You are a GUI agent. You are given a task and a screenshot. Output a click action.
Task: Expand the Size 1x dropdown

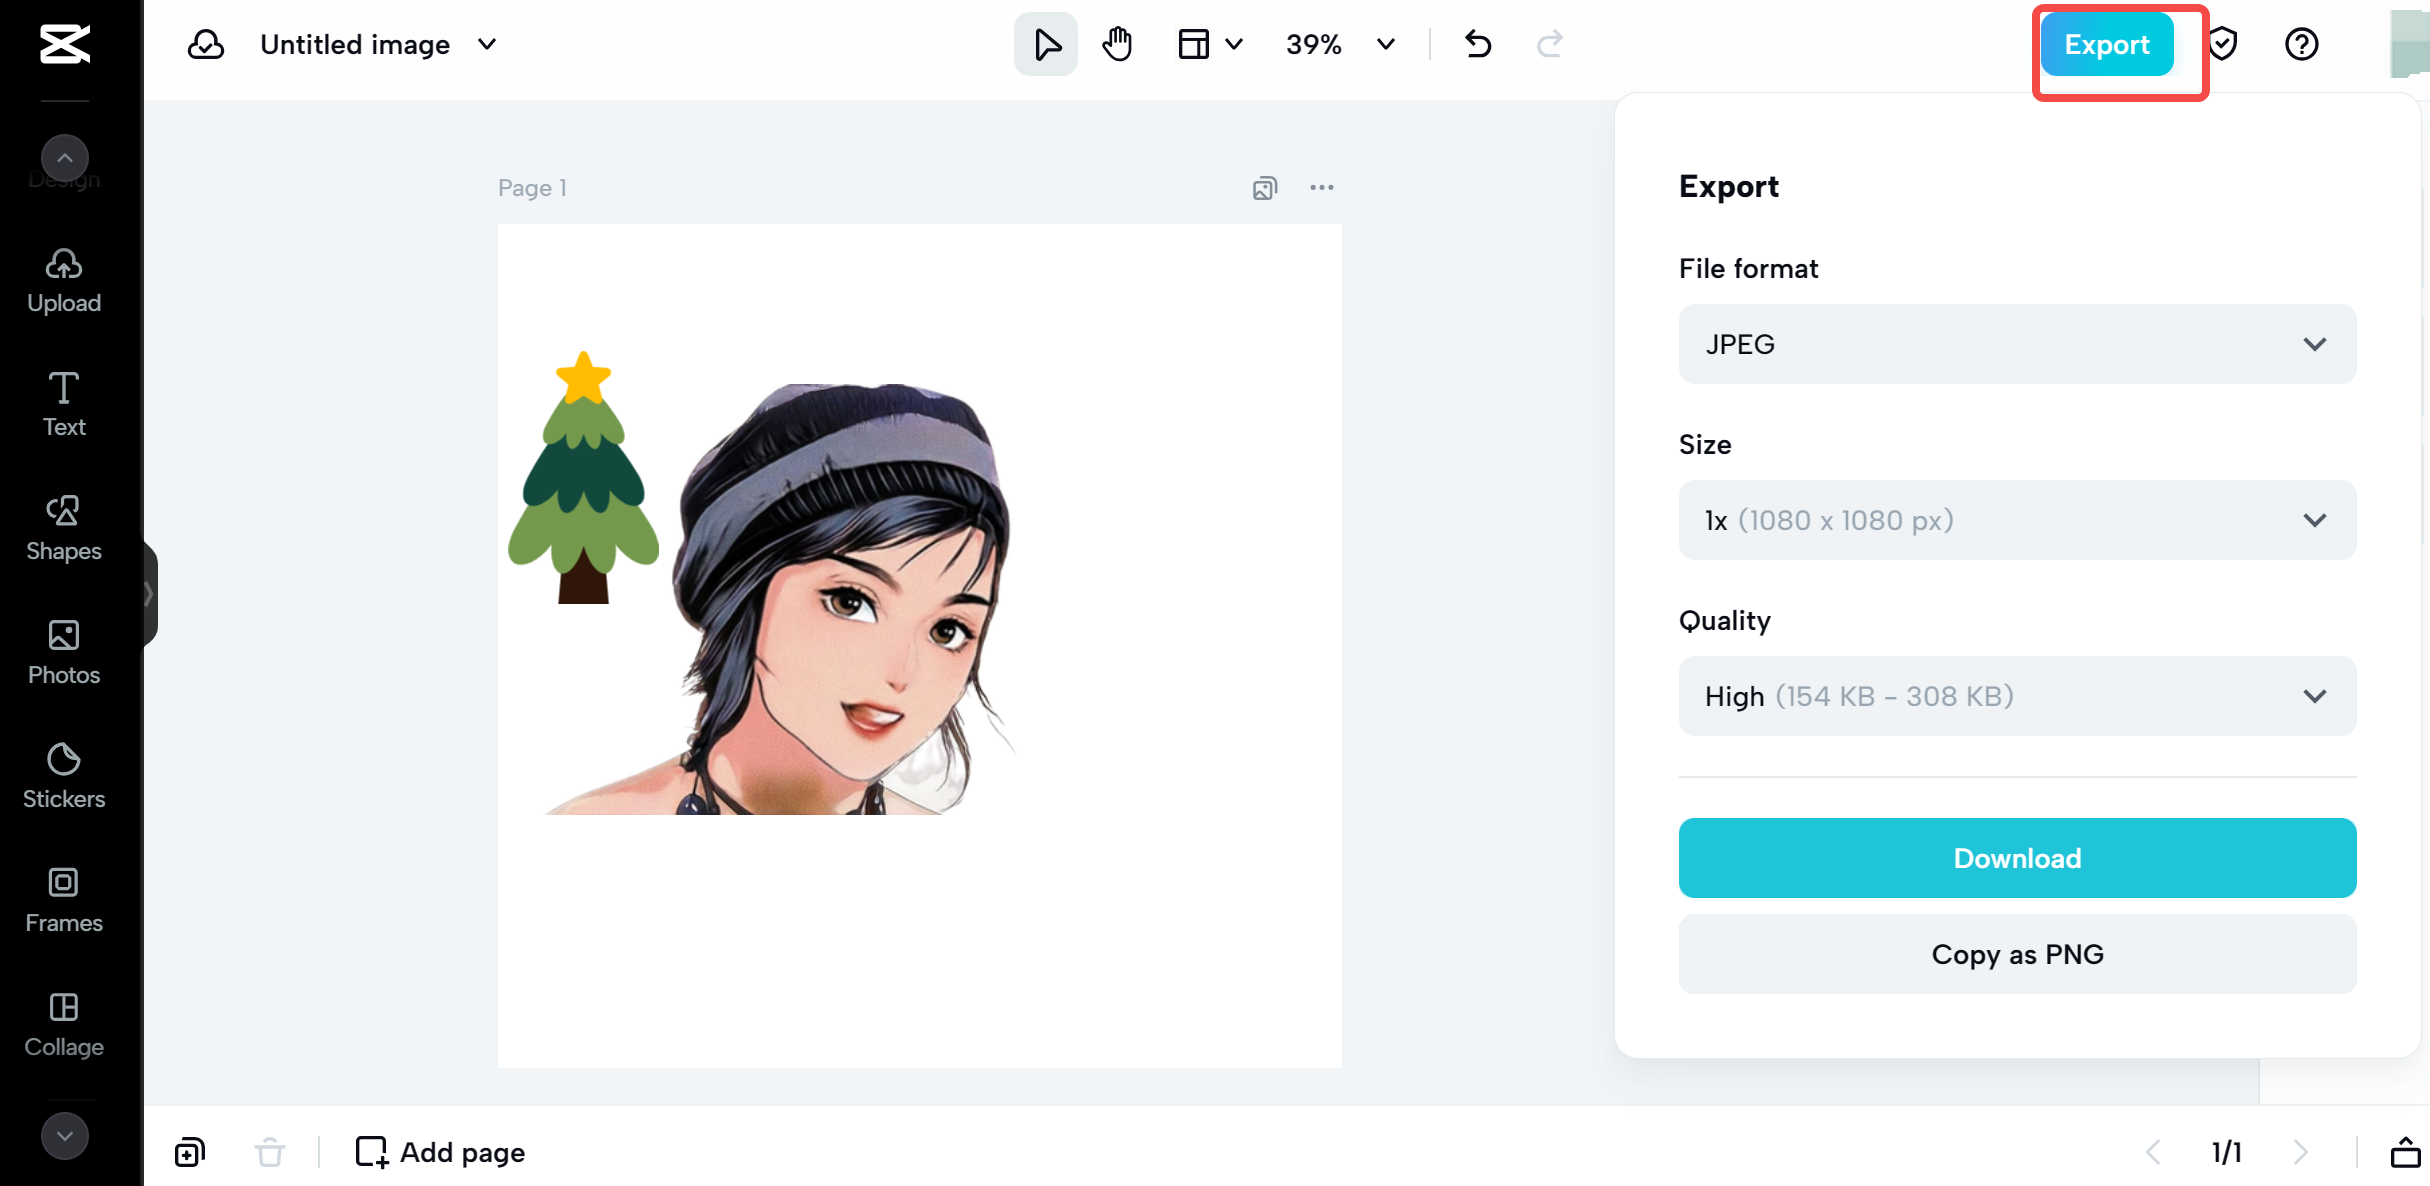pos(2017,520)
